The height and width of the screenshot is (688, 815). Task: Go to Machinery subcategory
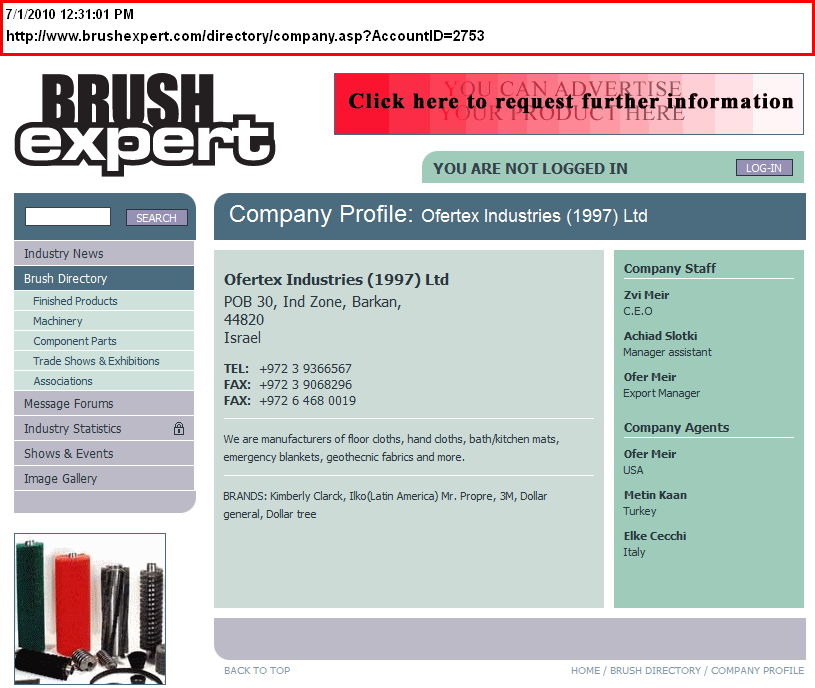tap(58, 321)
